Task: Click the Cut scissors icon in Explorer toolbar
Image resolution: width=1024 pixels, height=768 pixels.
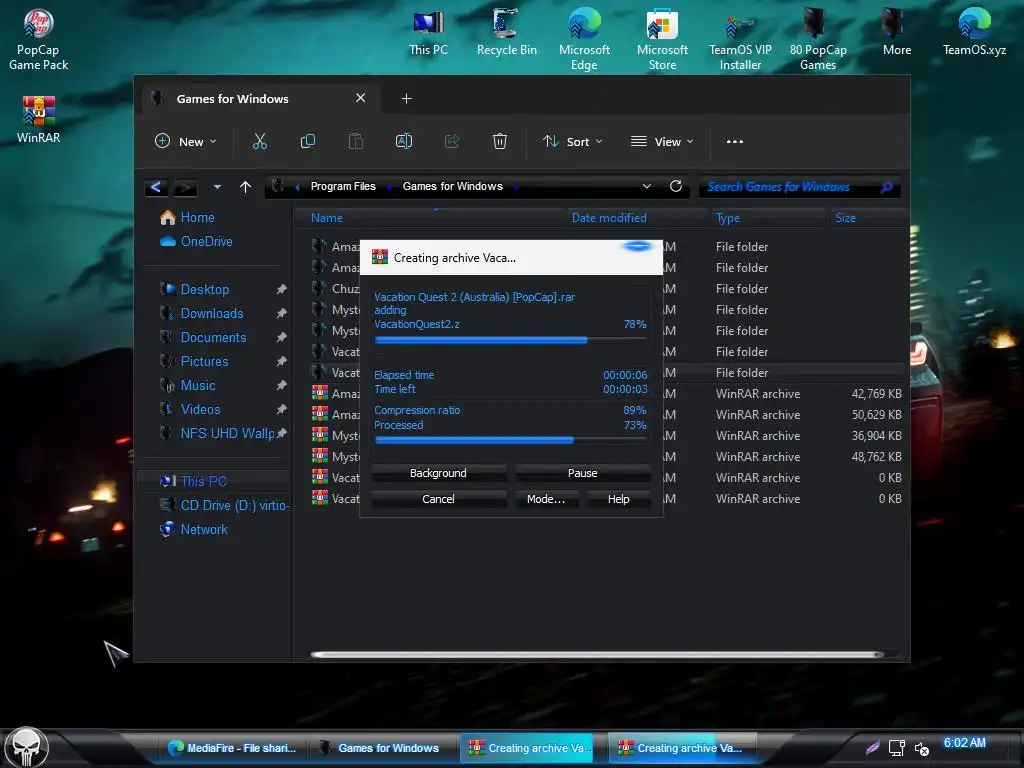Action: [260, 141]
